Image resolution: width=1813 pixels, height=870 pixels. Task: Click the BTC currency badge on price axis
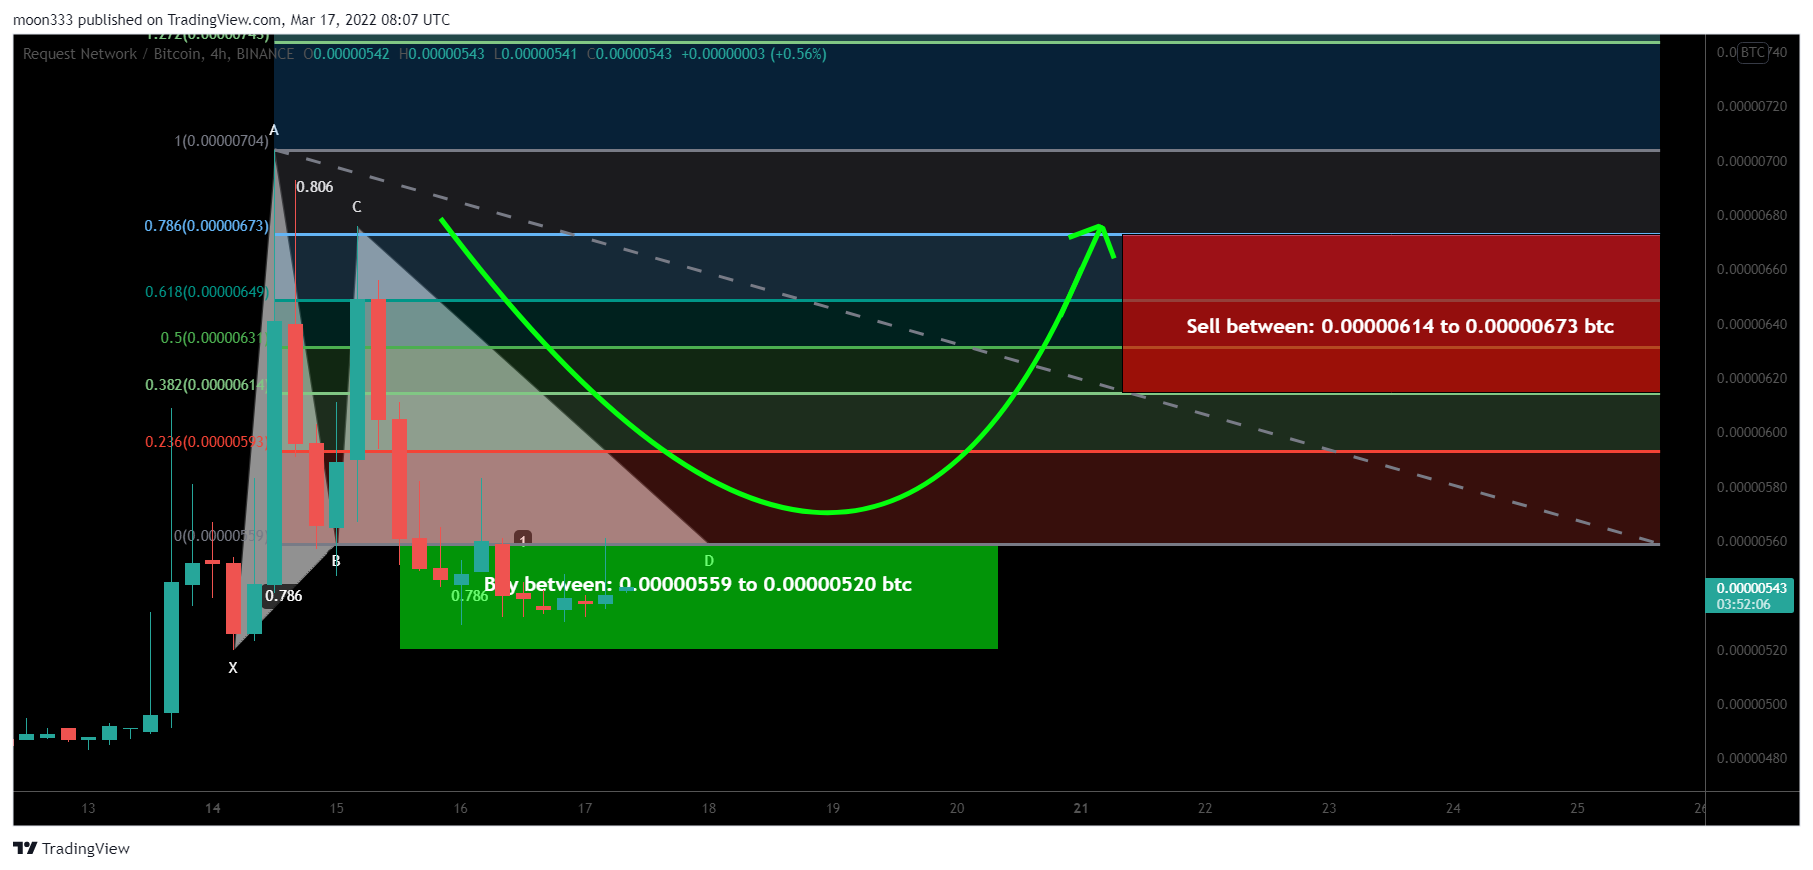coord(1753,52)
